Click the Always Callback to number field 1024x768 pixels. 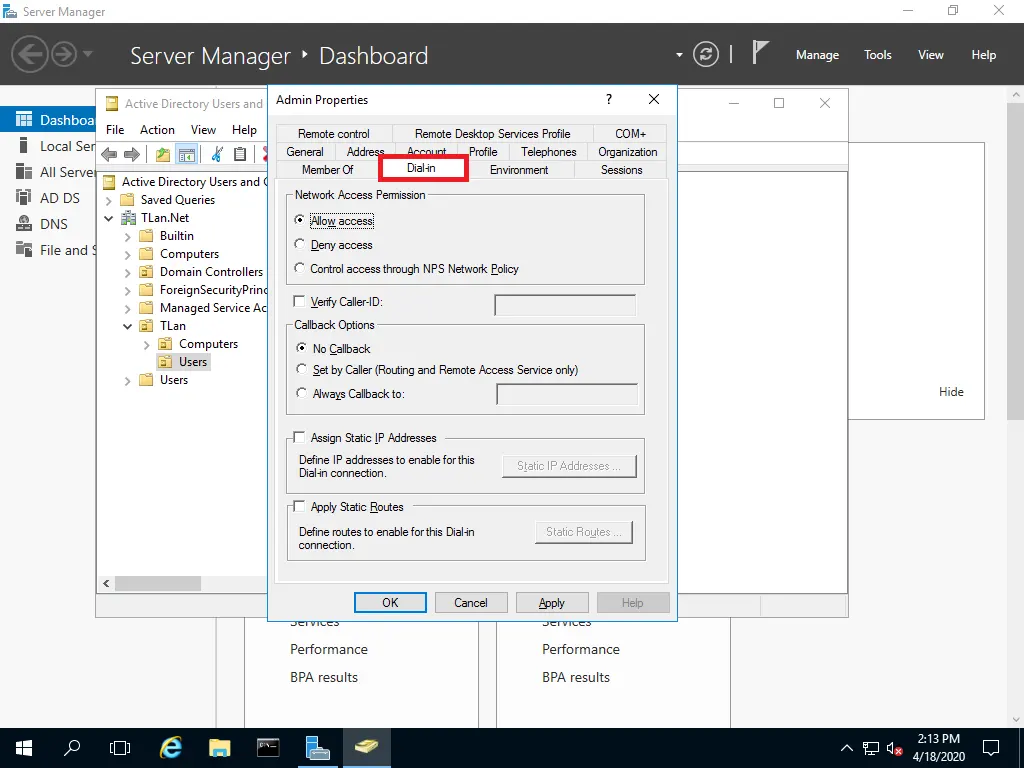[x=567, y=394]
